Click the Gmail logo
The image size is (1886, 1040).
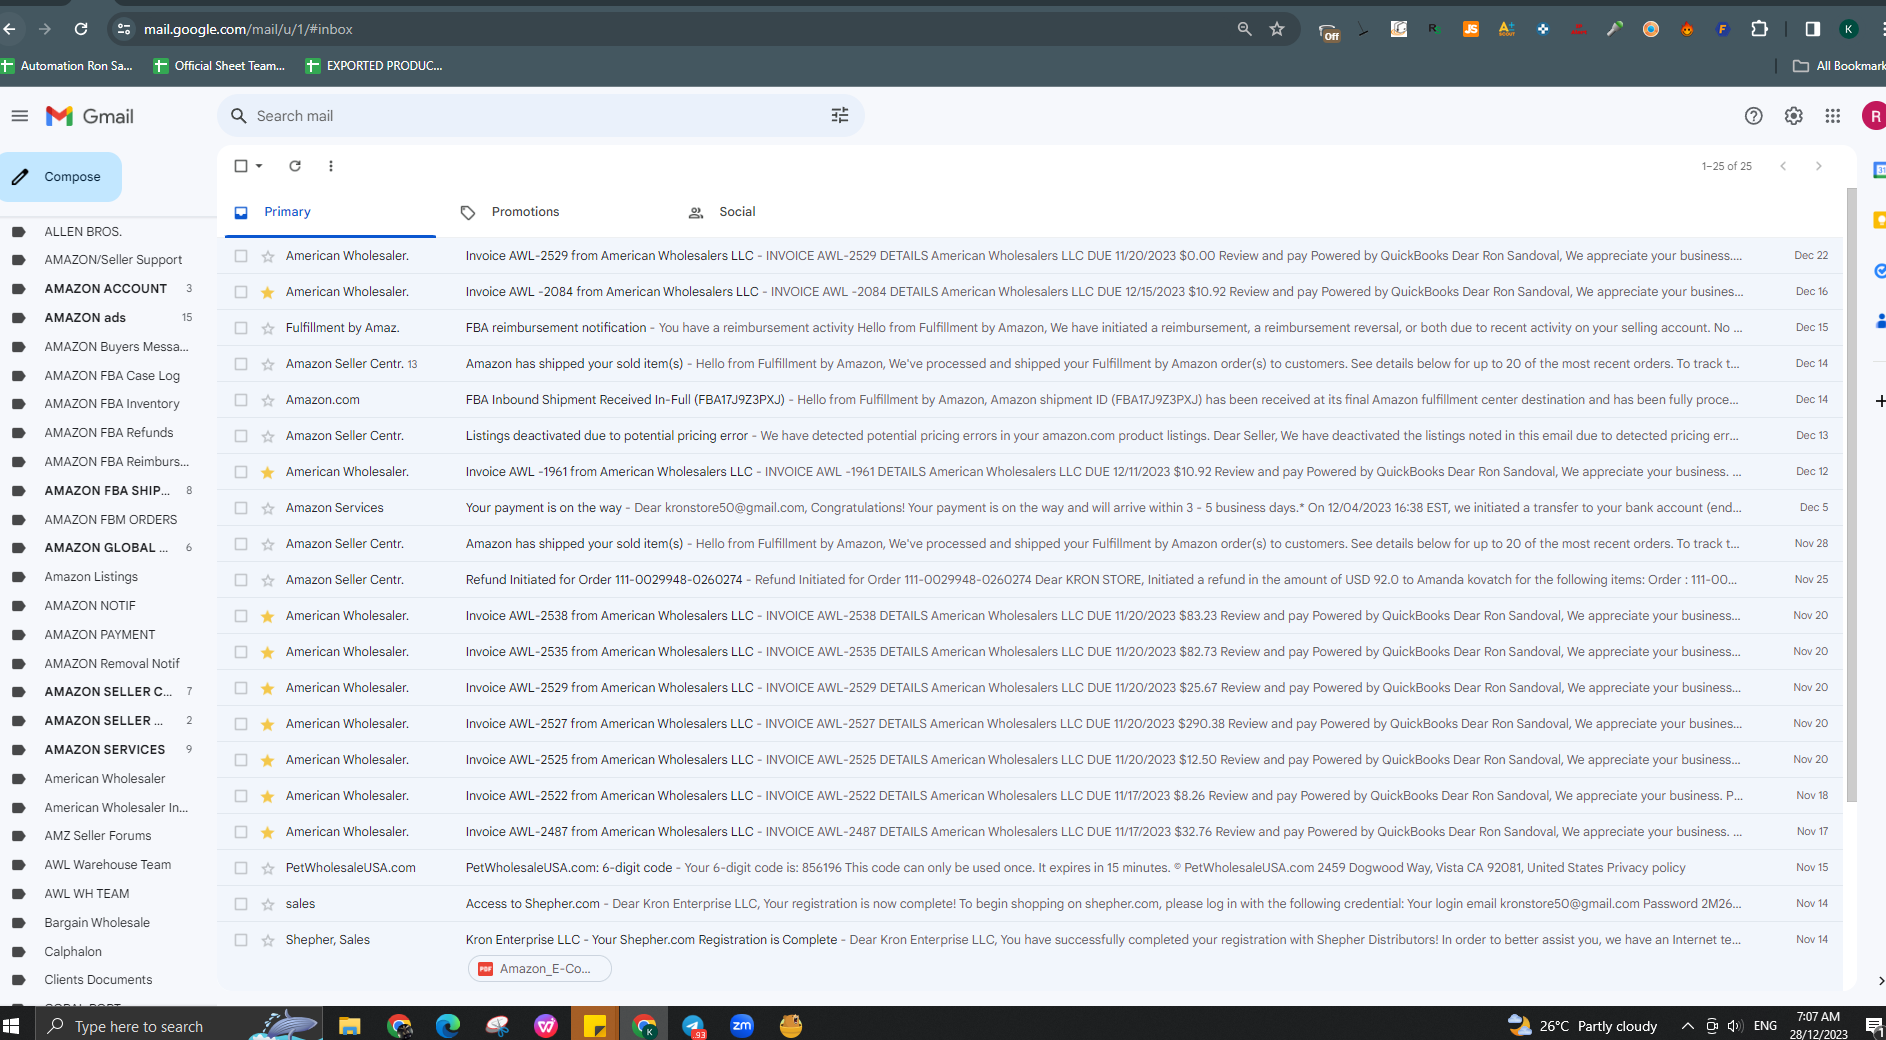(90, 116)
